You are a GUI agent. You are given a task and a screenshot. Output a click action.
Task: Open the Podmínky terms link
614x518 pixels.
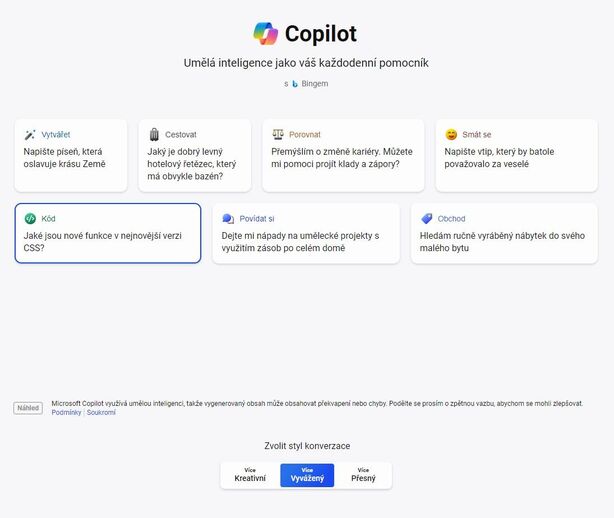pyautogui.click(x=66, y=412)
